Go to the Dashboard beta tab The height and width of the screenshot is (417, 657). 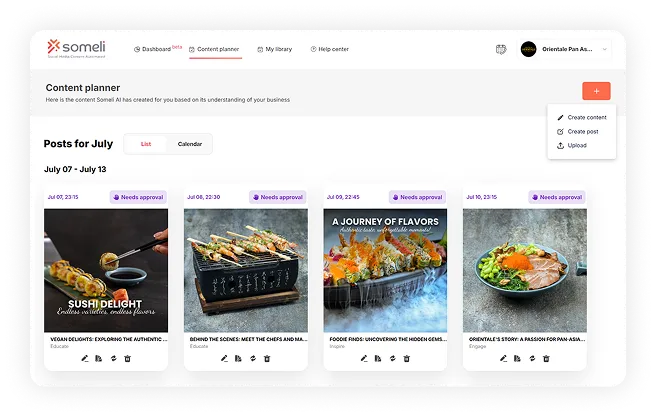click(158, 49)
